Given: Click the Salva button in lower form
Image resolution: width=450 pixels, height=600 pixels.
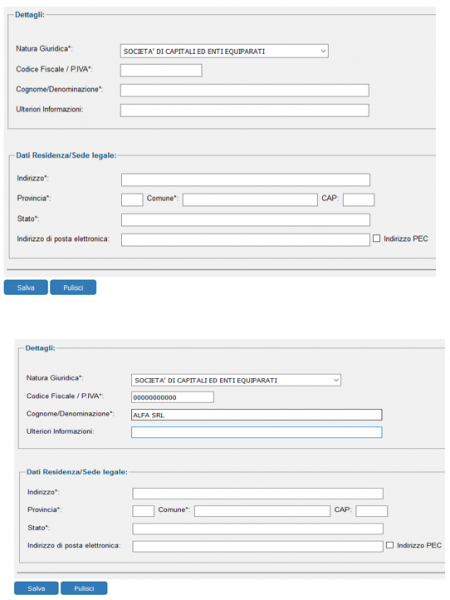Looking at the screenshot, I should [x=36, y=588].
